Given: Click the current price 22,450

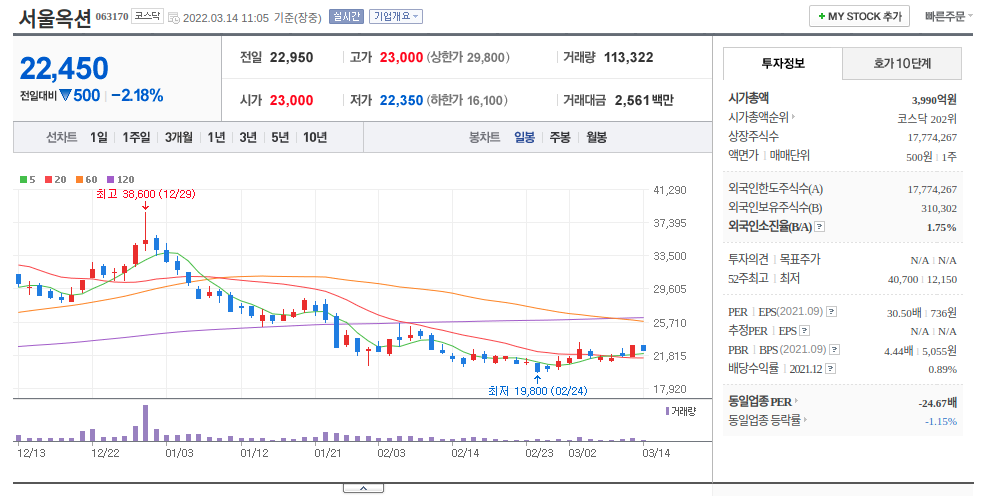Looking at the screenshot, I should click(64, 68).
